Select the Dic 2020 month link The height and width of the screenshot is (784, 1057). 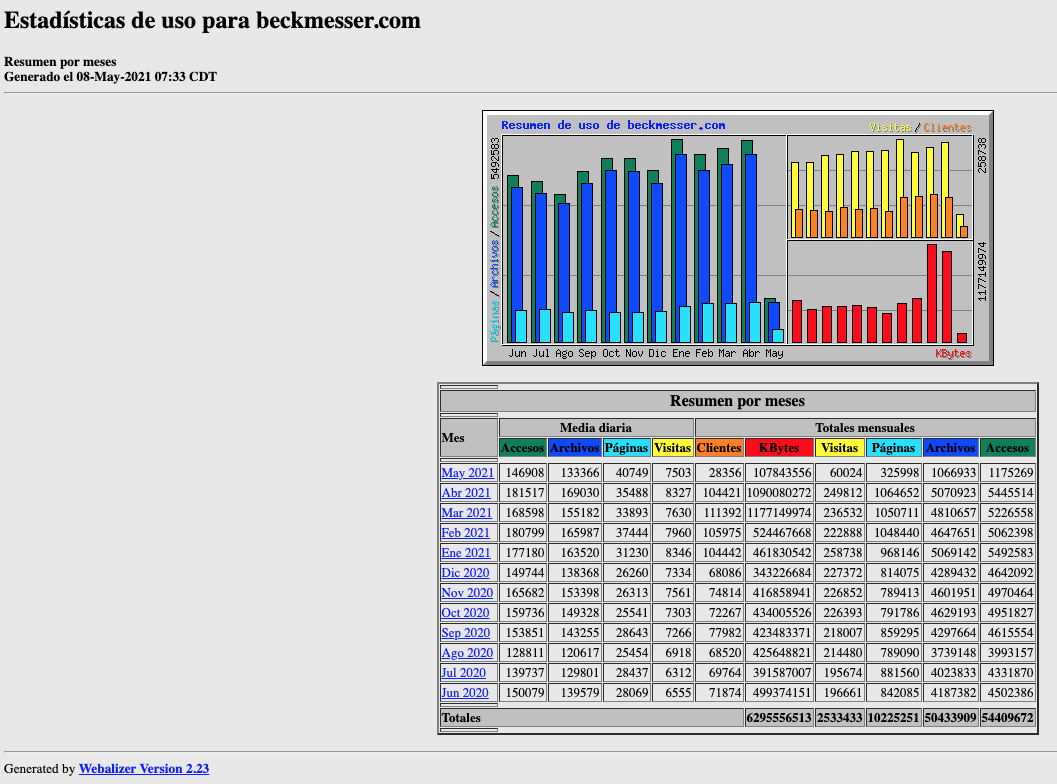[466, 573]
